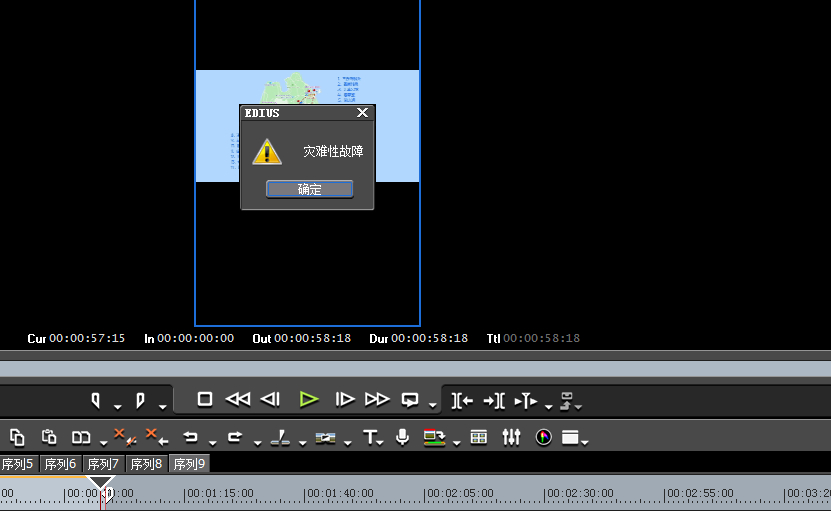Redo the last undone action
Viewport: 831px width, 511px height.
tap(235, 437)
